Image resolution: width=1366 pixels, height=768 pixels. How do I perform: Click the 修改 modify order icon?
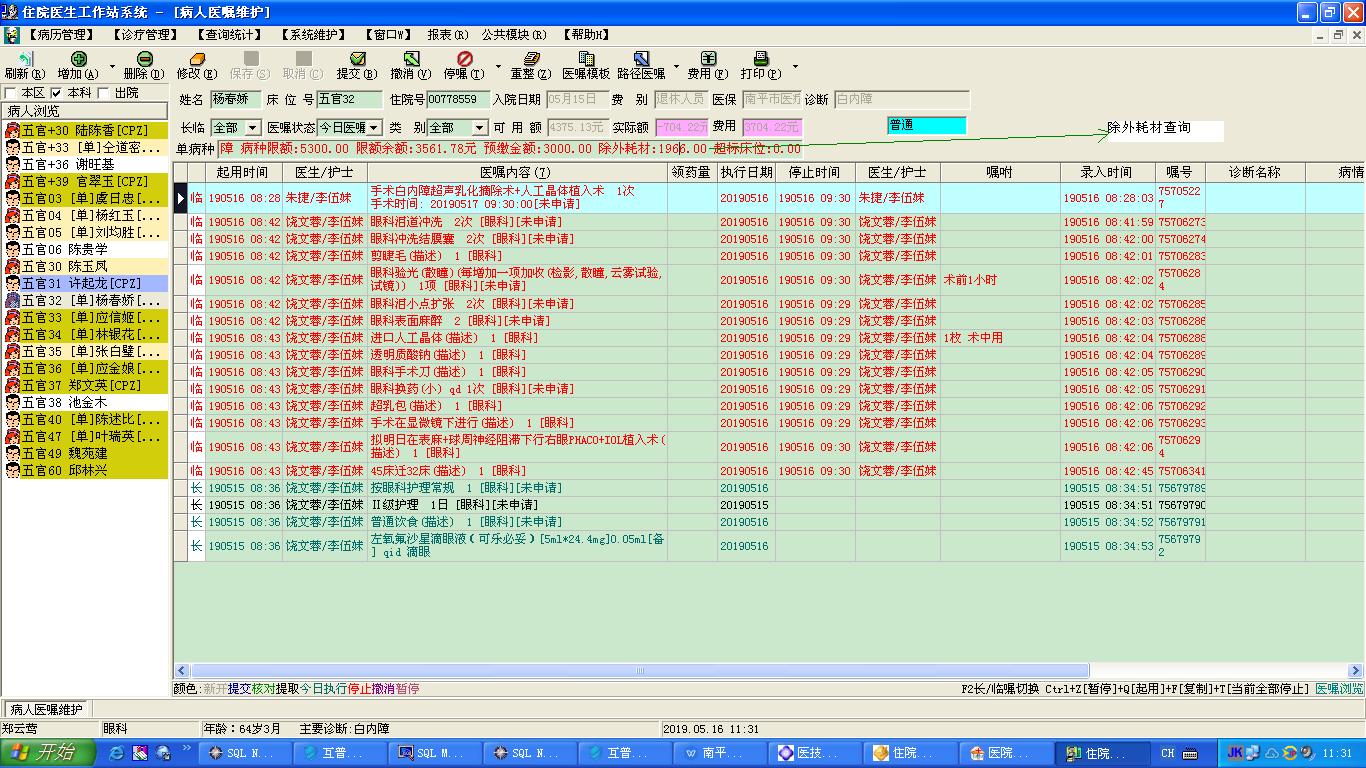click(196, 59)
